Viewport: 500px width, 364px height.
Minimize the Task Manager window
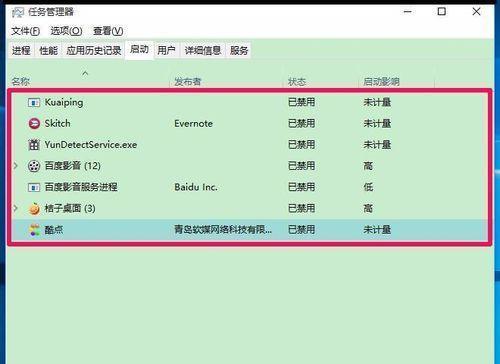[x=408, y=12]
